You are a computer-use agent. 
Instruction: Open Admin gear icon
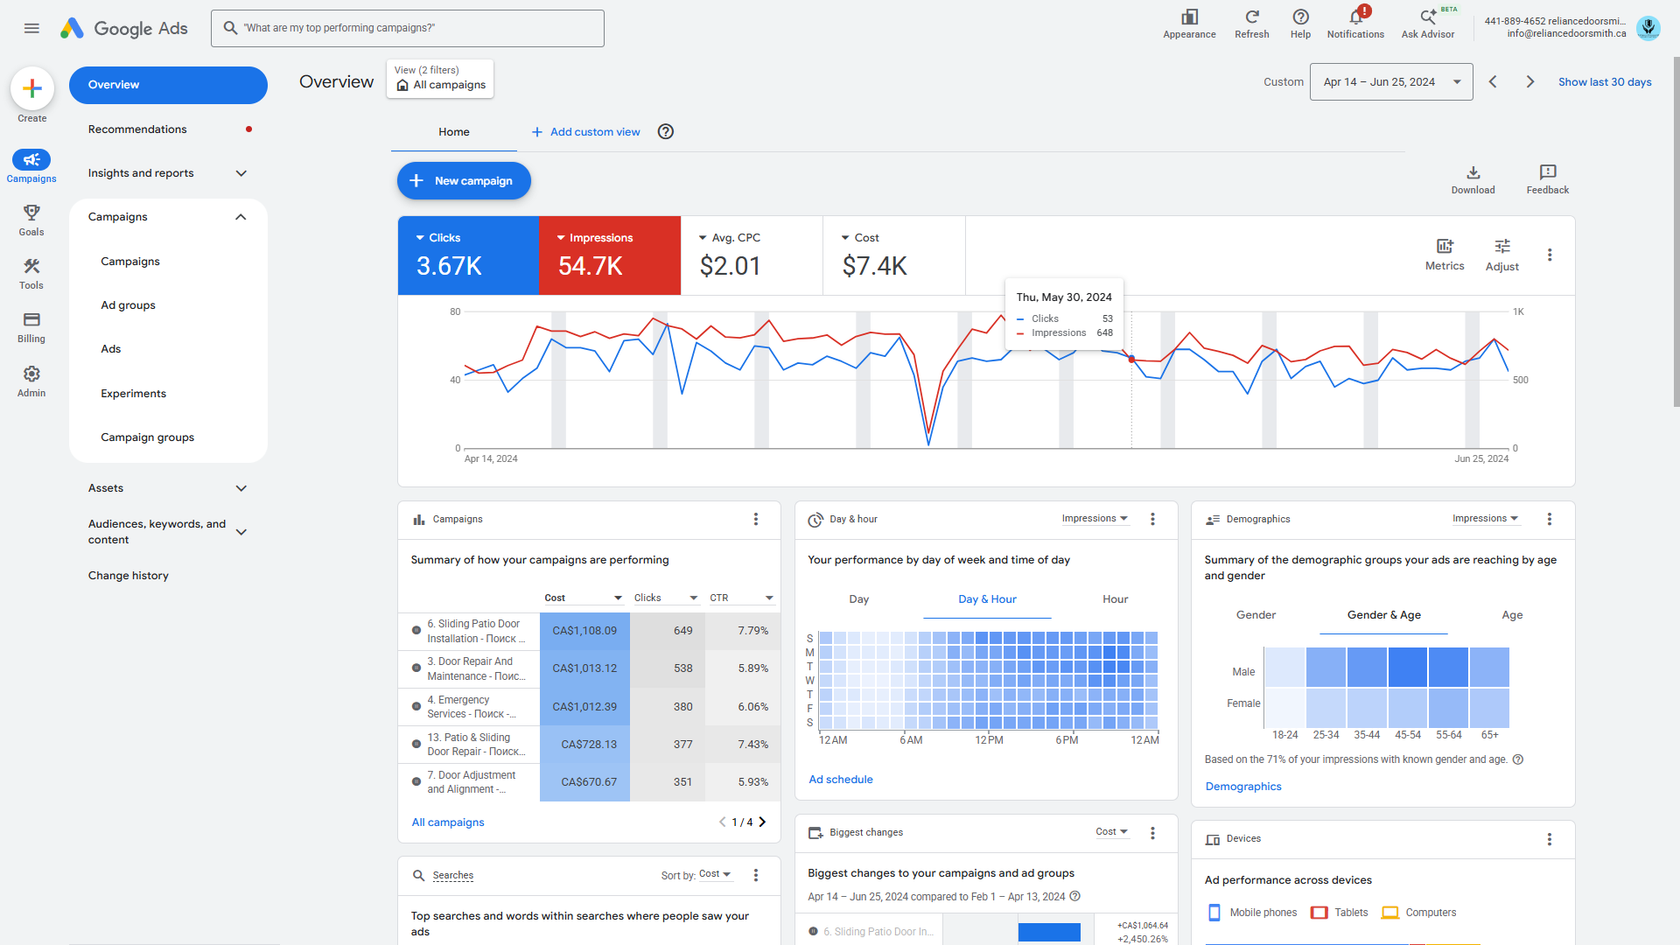point(32,374)
